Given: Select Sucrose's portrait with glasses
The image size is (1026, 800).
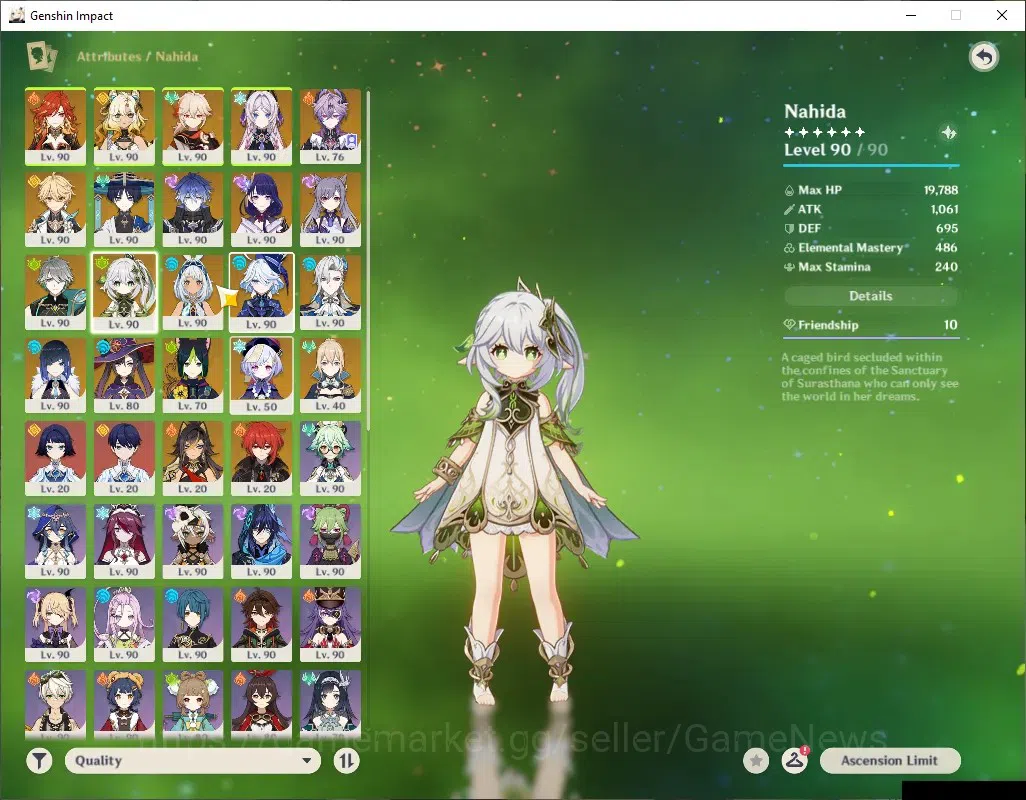Looking at the screenshot, I should 330,459.
